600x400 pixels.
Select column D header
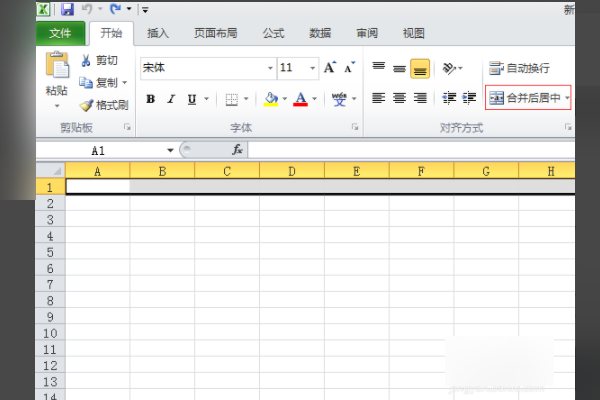coord(292,171)
